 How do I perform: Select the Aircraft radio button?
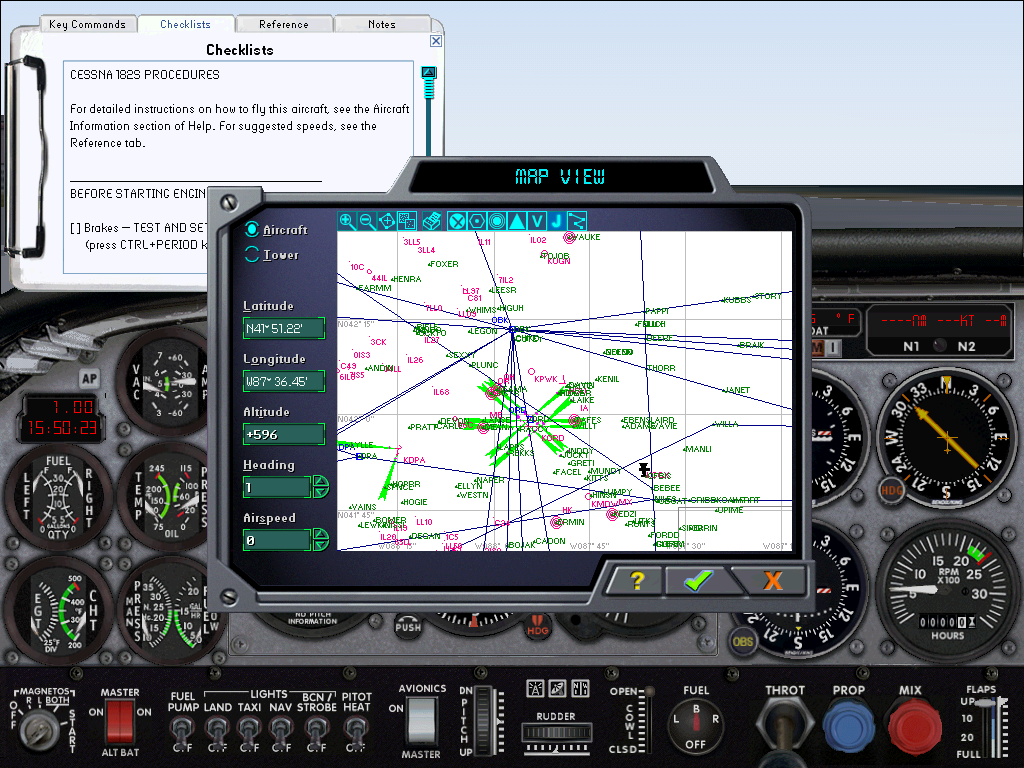[x=251, y=229]
